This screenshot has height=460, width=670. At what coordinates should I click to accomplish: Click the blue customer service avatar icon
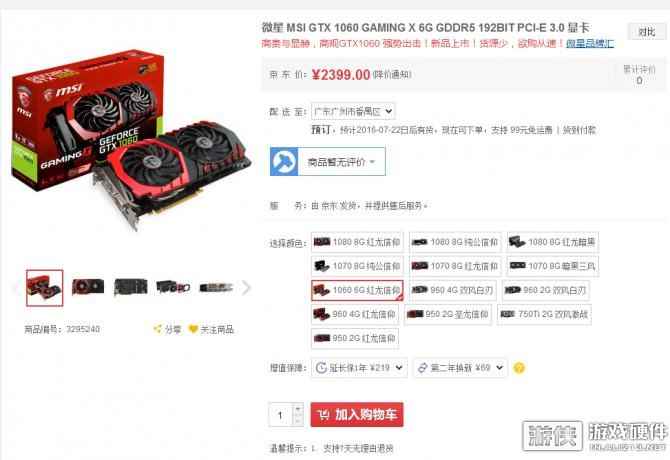tap(284, 161)
